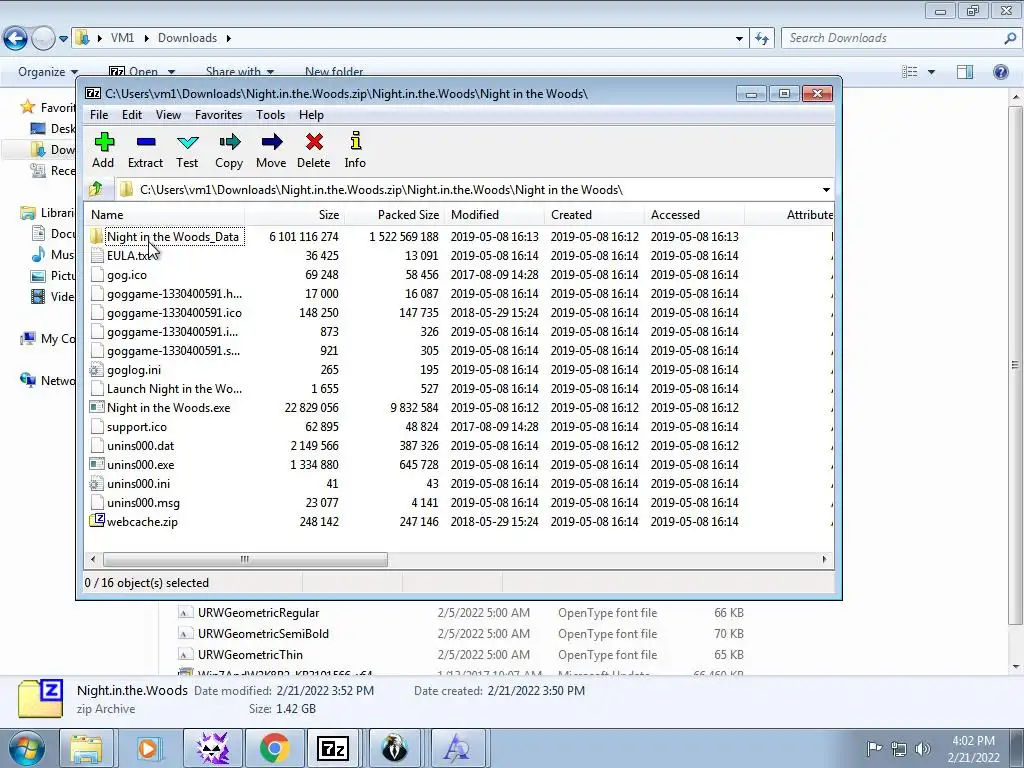Select URWGeometricThin font in Explorer
The image size is (1024, 768).
[x=250, y=654]
